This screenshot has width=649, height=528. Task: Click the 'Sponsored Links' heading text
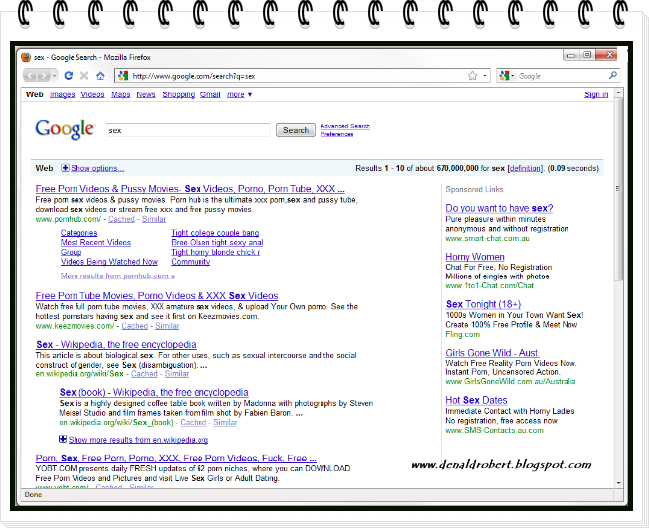pos(474,189)
